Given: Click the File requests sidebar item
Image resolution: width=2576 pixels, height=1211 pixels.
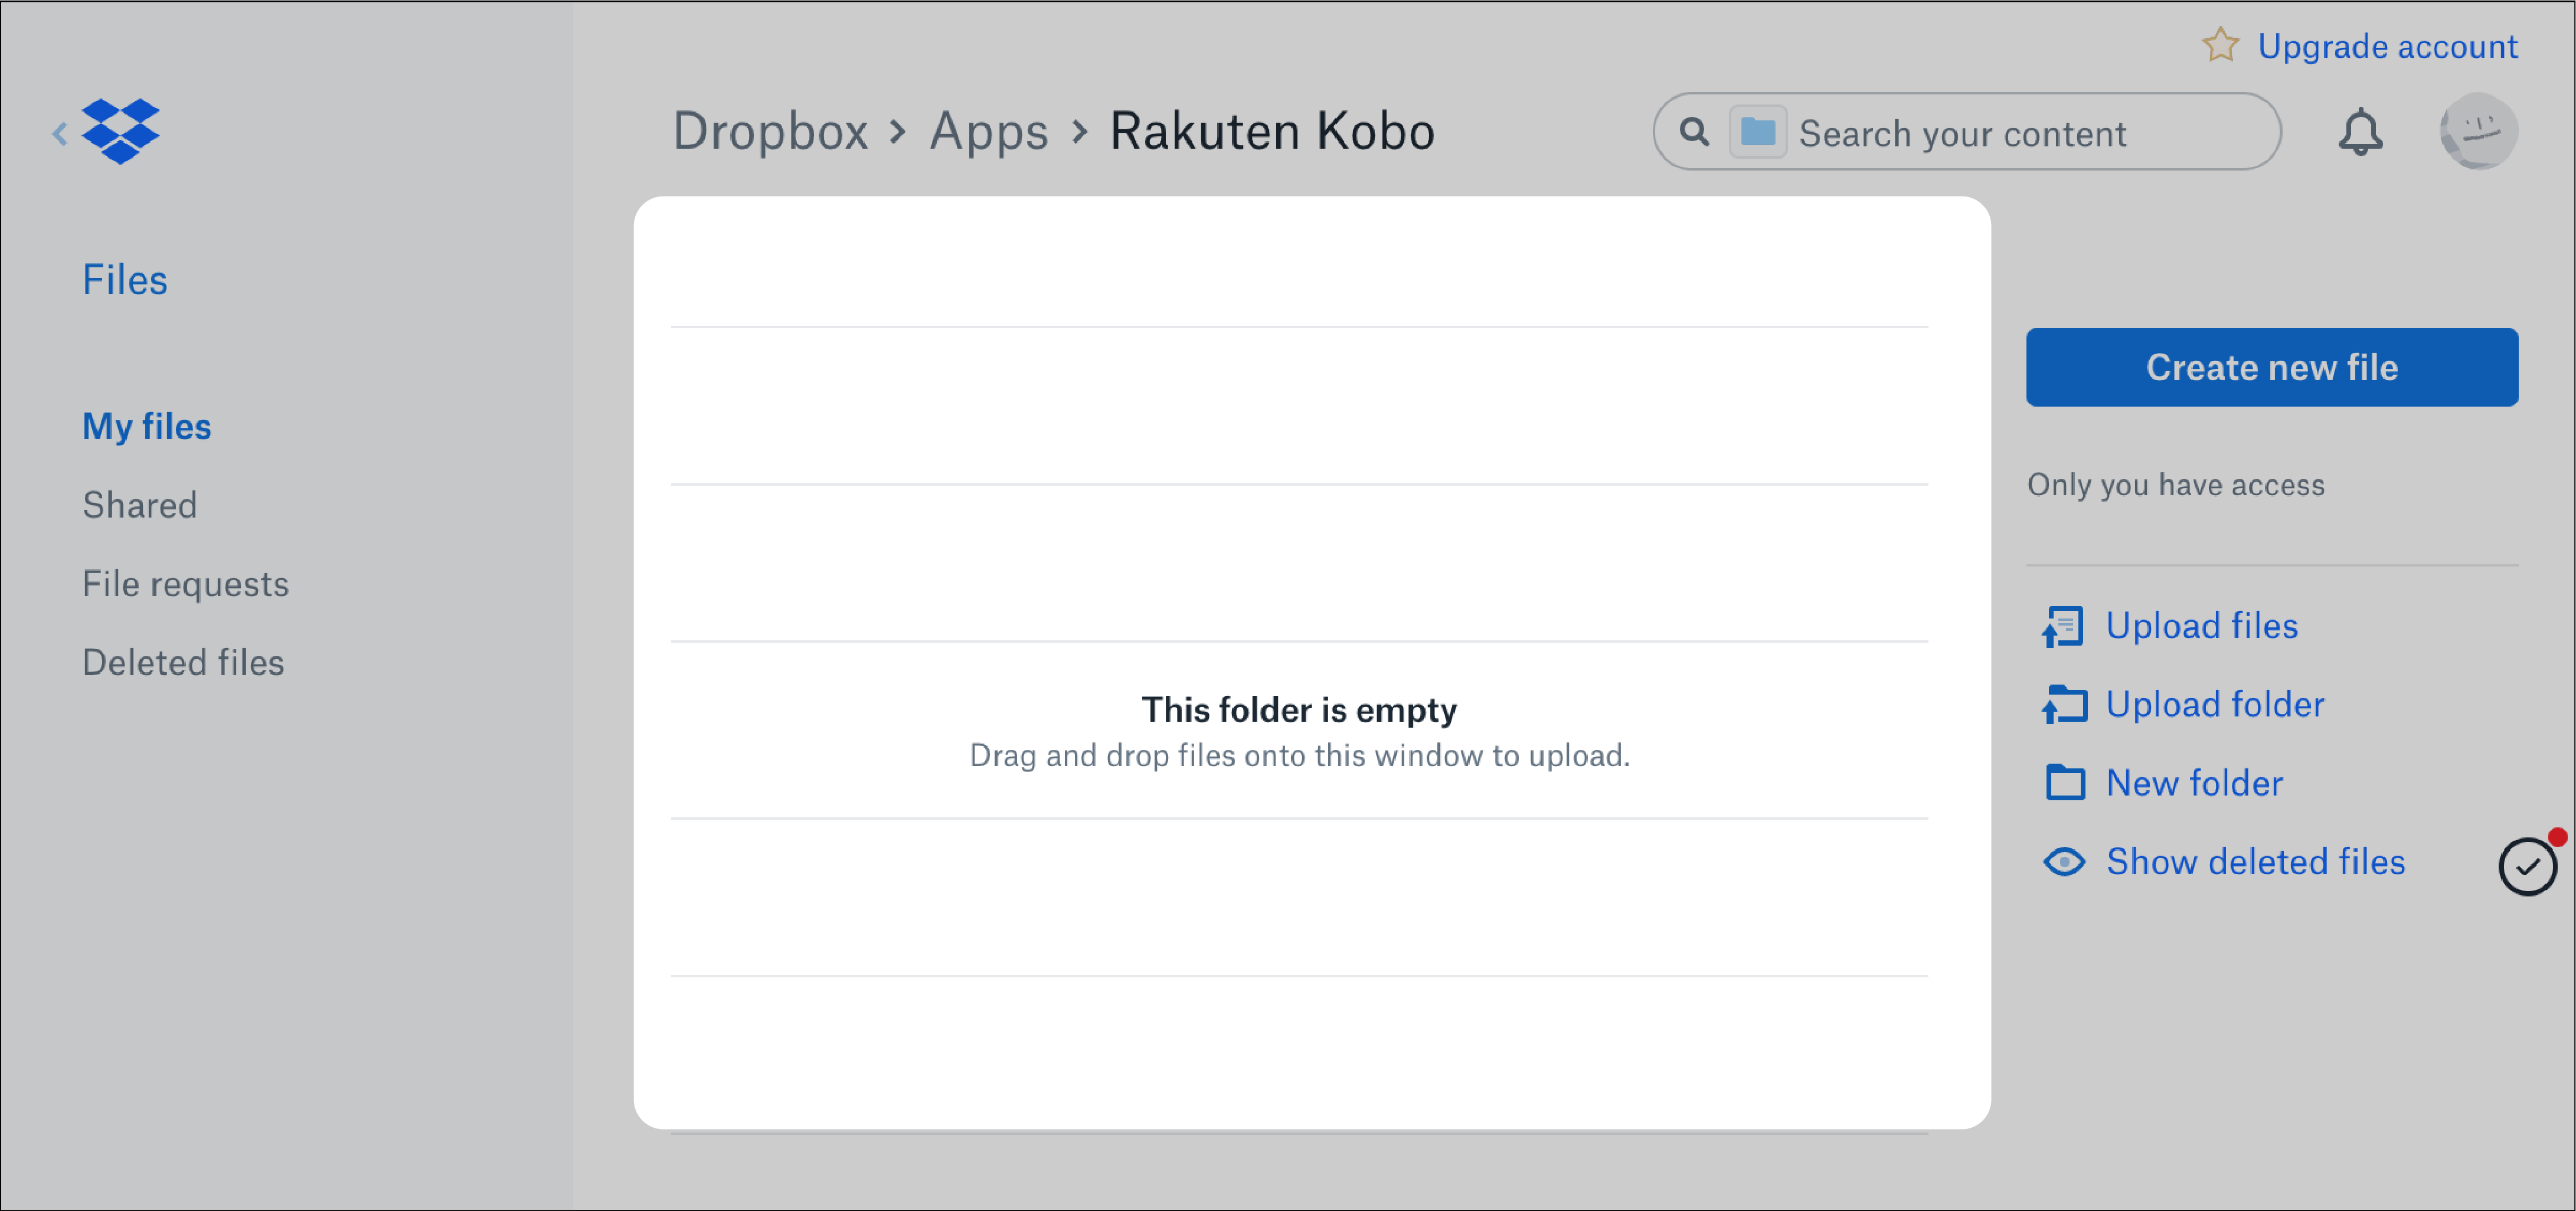Looking at the screenshot, I should coord(185,583).
